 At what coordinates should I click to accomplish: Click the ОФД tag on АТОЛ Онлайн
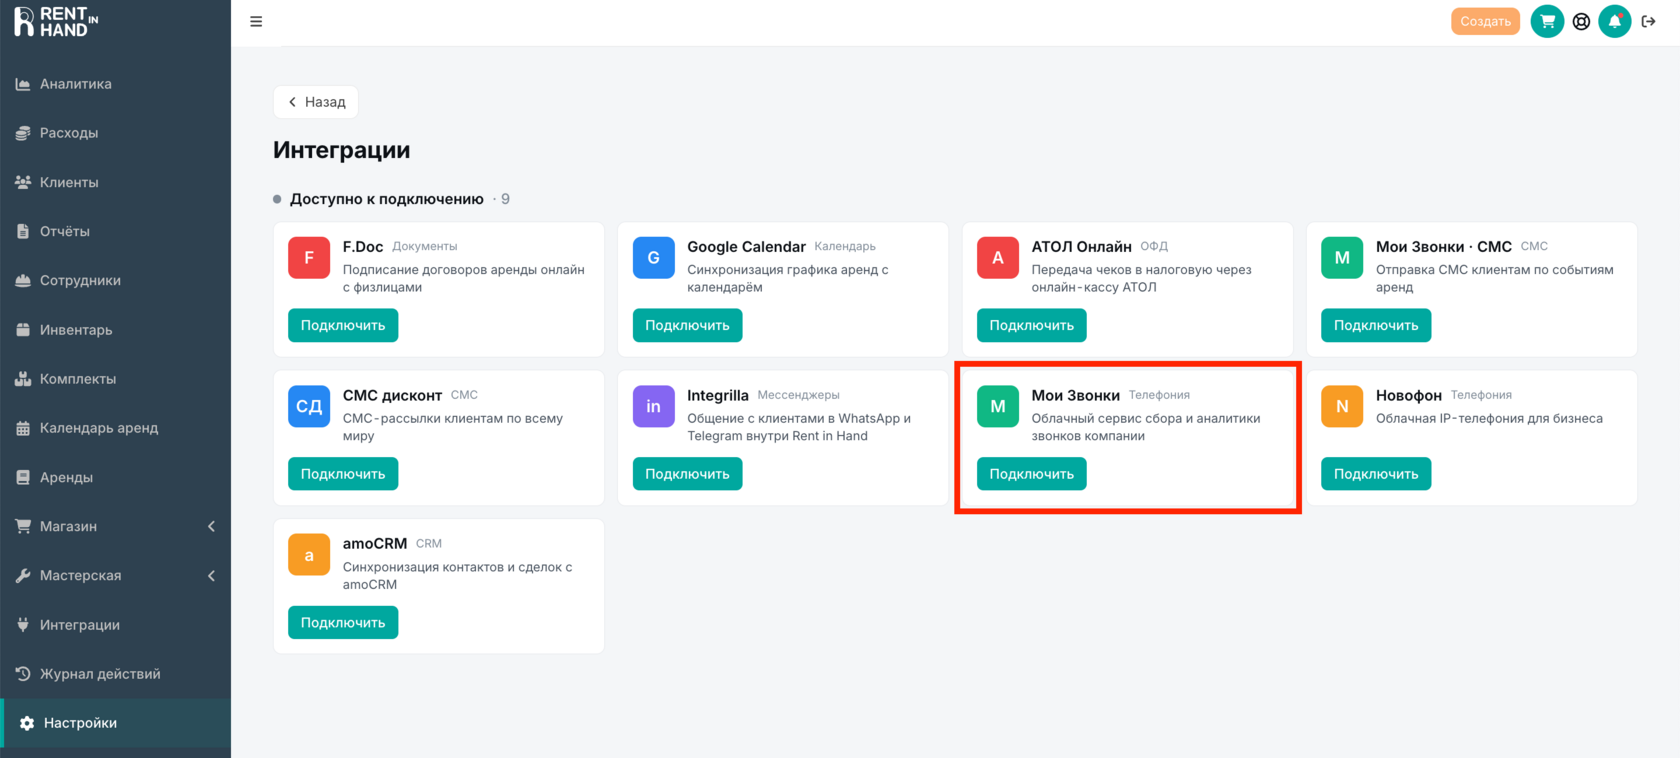[1154, 247]
